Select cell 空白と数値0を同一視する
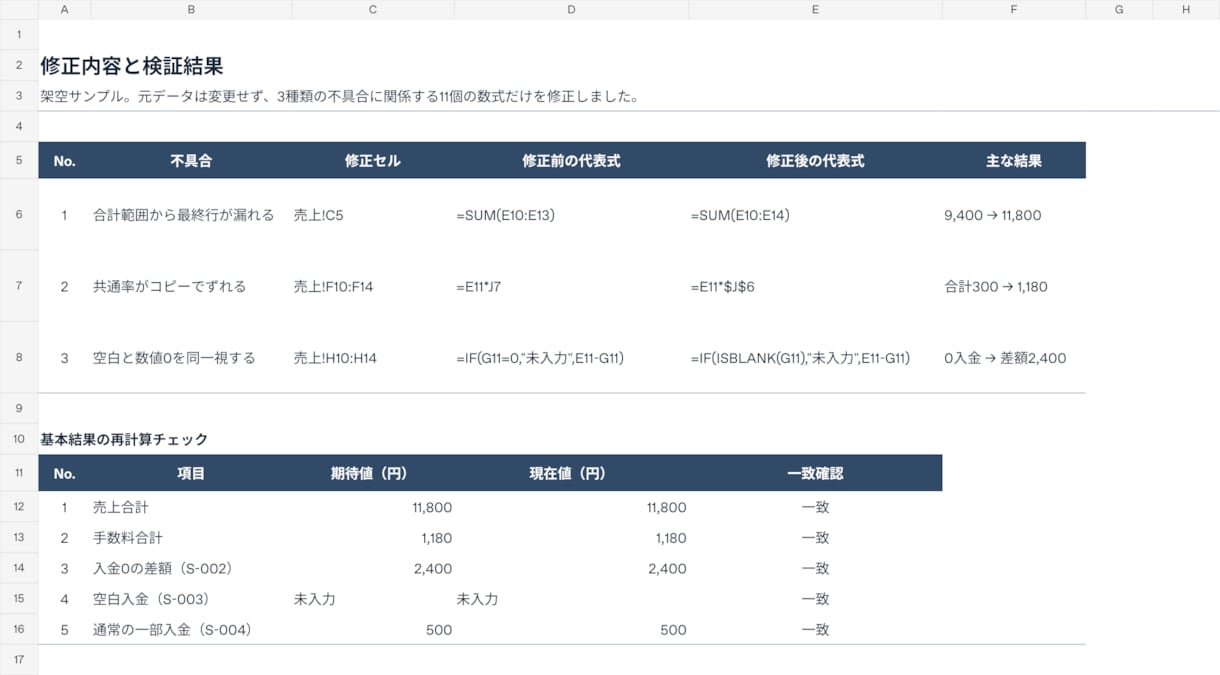The image size is (1220, 675). [191, 357]
